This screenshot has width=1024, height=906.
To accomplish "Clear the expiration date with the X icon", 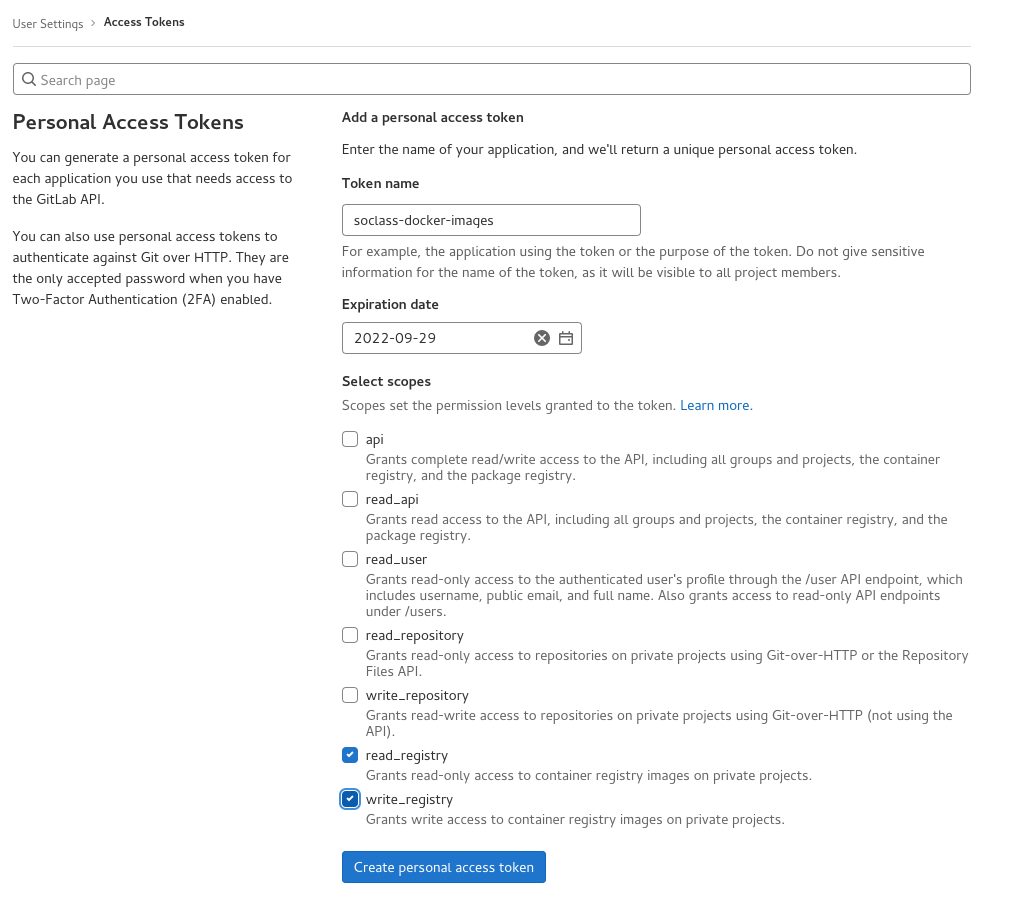I will point(542,338).
